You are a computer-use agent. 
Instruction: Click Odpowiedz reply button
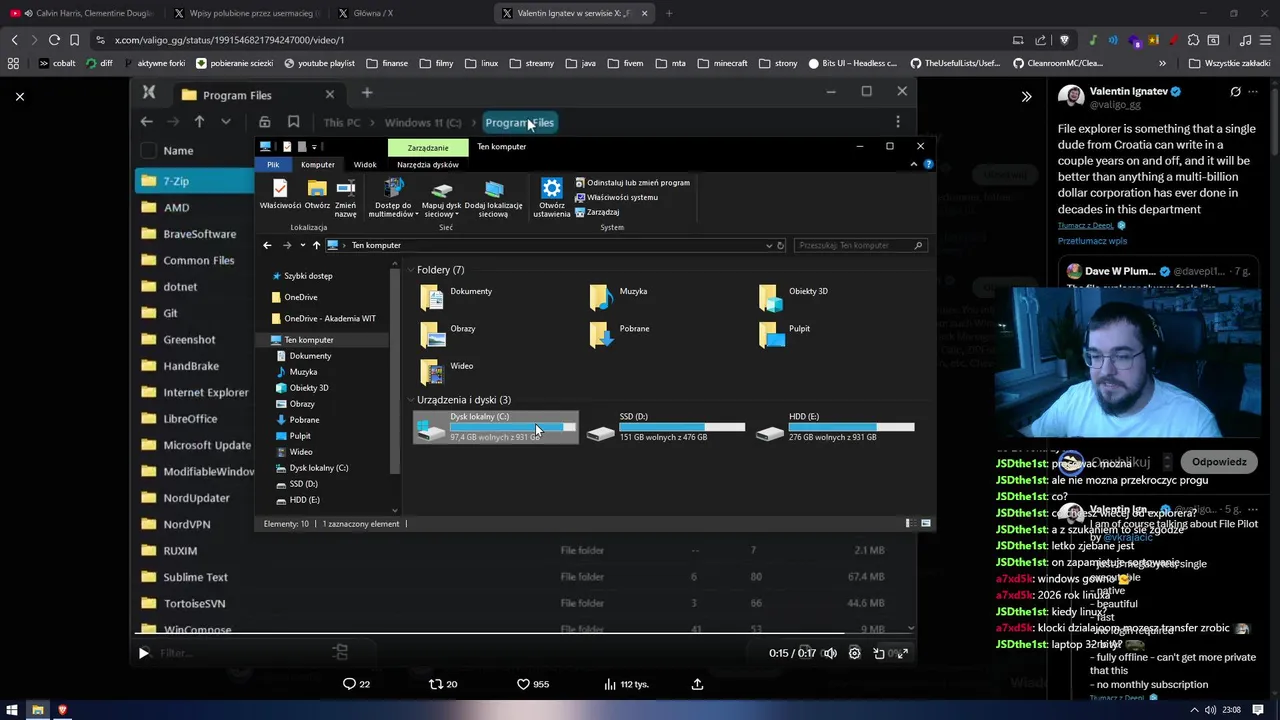pyautogui.click(x=1219, y=462)
